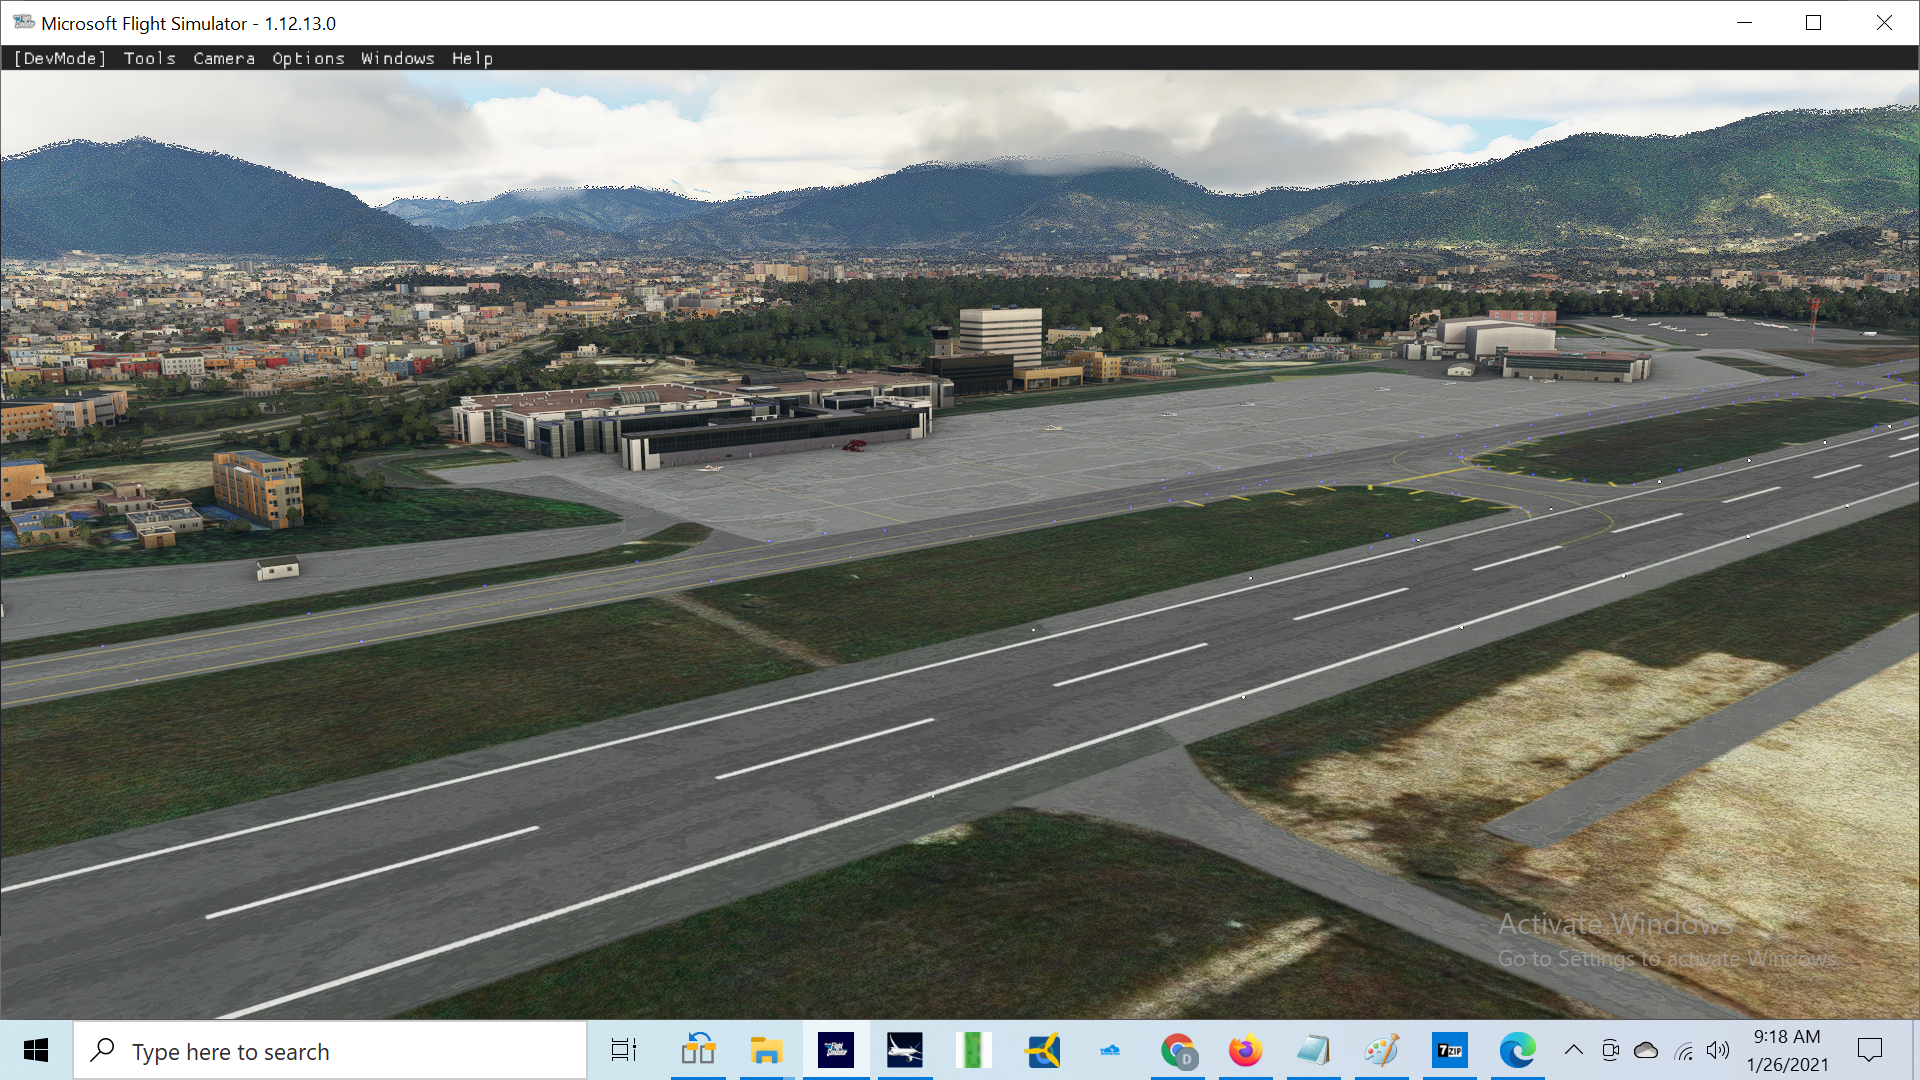Open Wi-Fi network settings tray icon
The height and width of the screenshot is (1080, 1920).
point(1684,1050)
